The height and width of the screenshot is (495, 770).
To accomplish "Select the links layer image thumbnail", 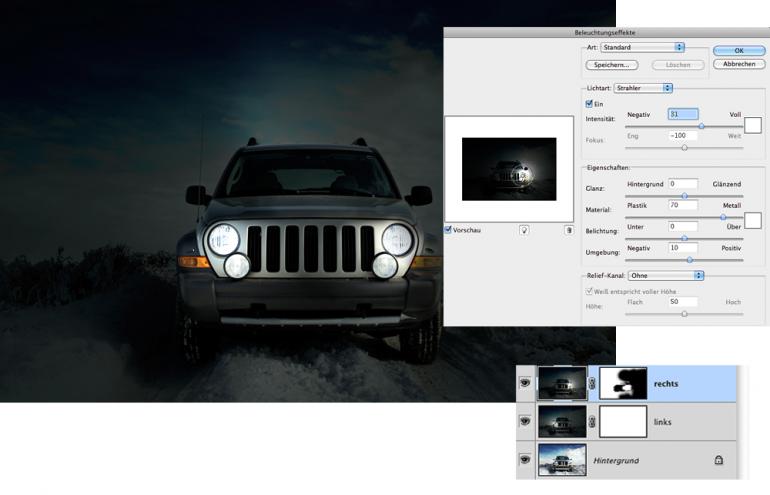I will 562,421.
